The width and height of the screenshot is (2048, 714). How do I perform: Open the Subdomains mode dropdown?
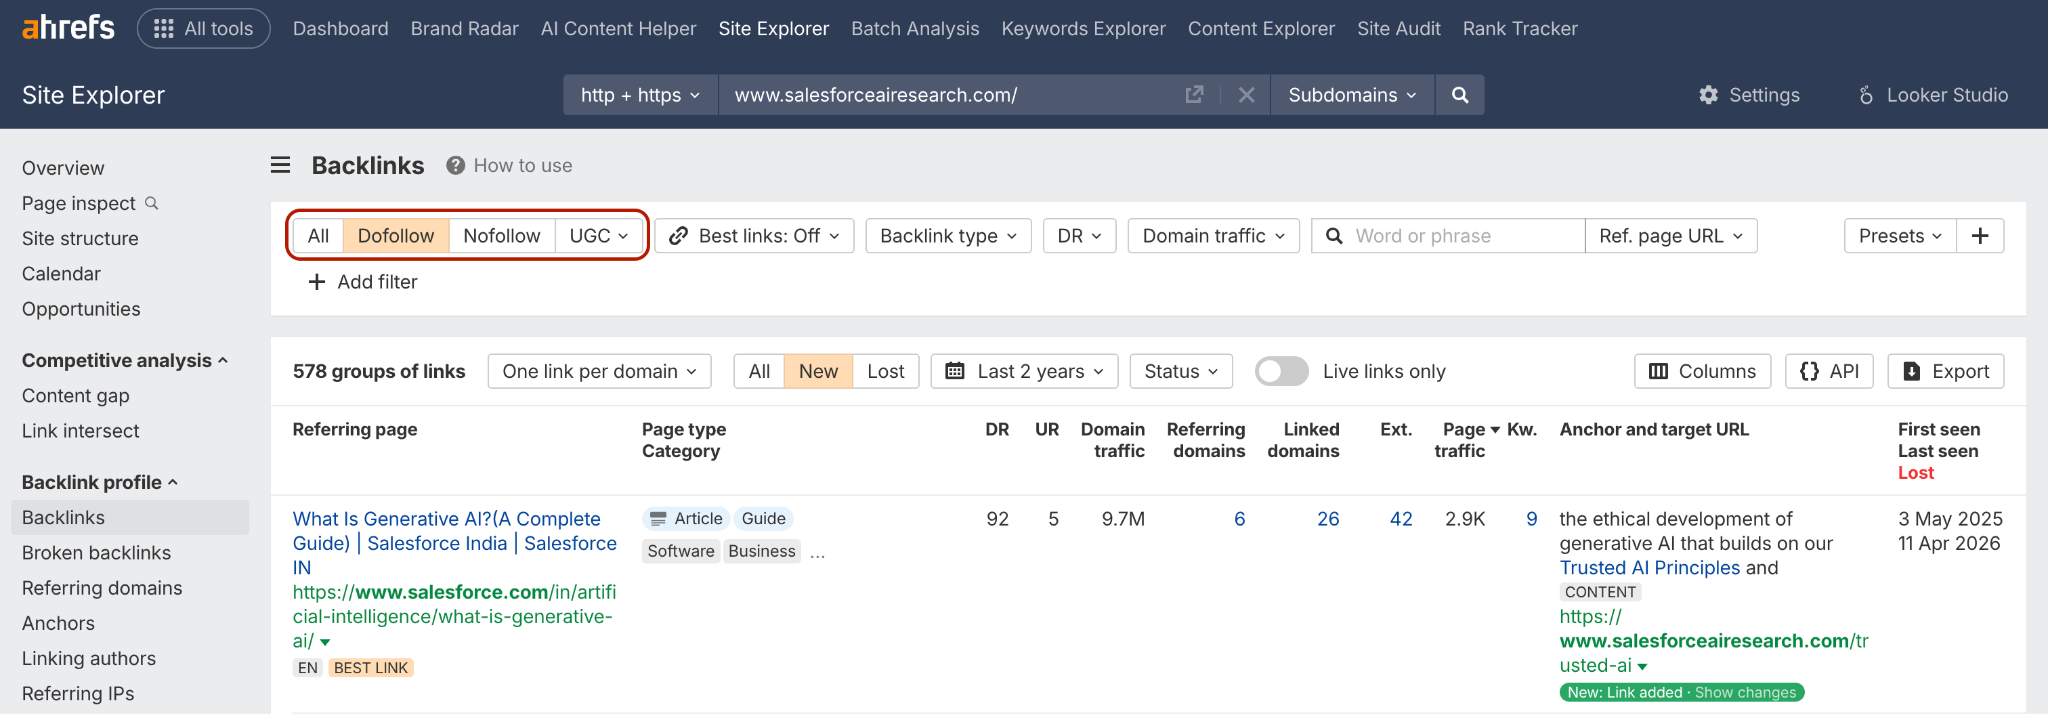pyautogui.click(x=1352, y=95)
